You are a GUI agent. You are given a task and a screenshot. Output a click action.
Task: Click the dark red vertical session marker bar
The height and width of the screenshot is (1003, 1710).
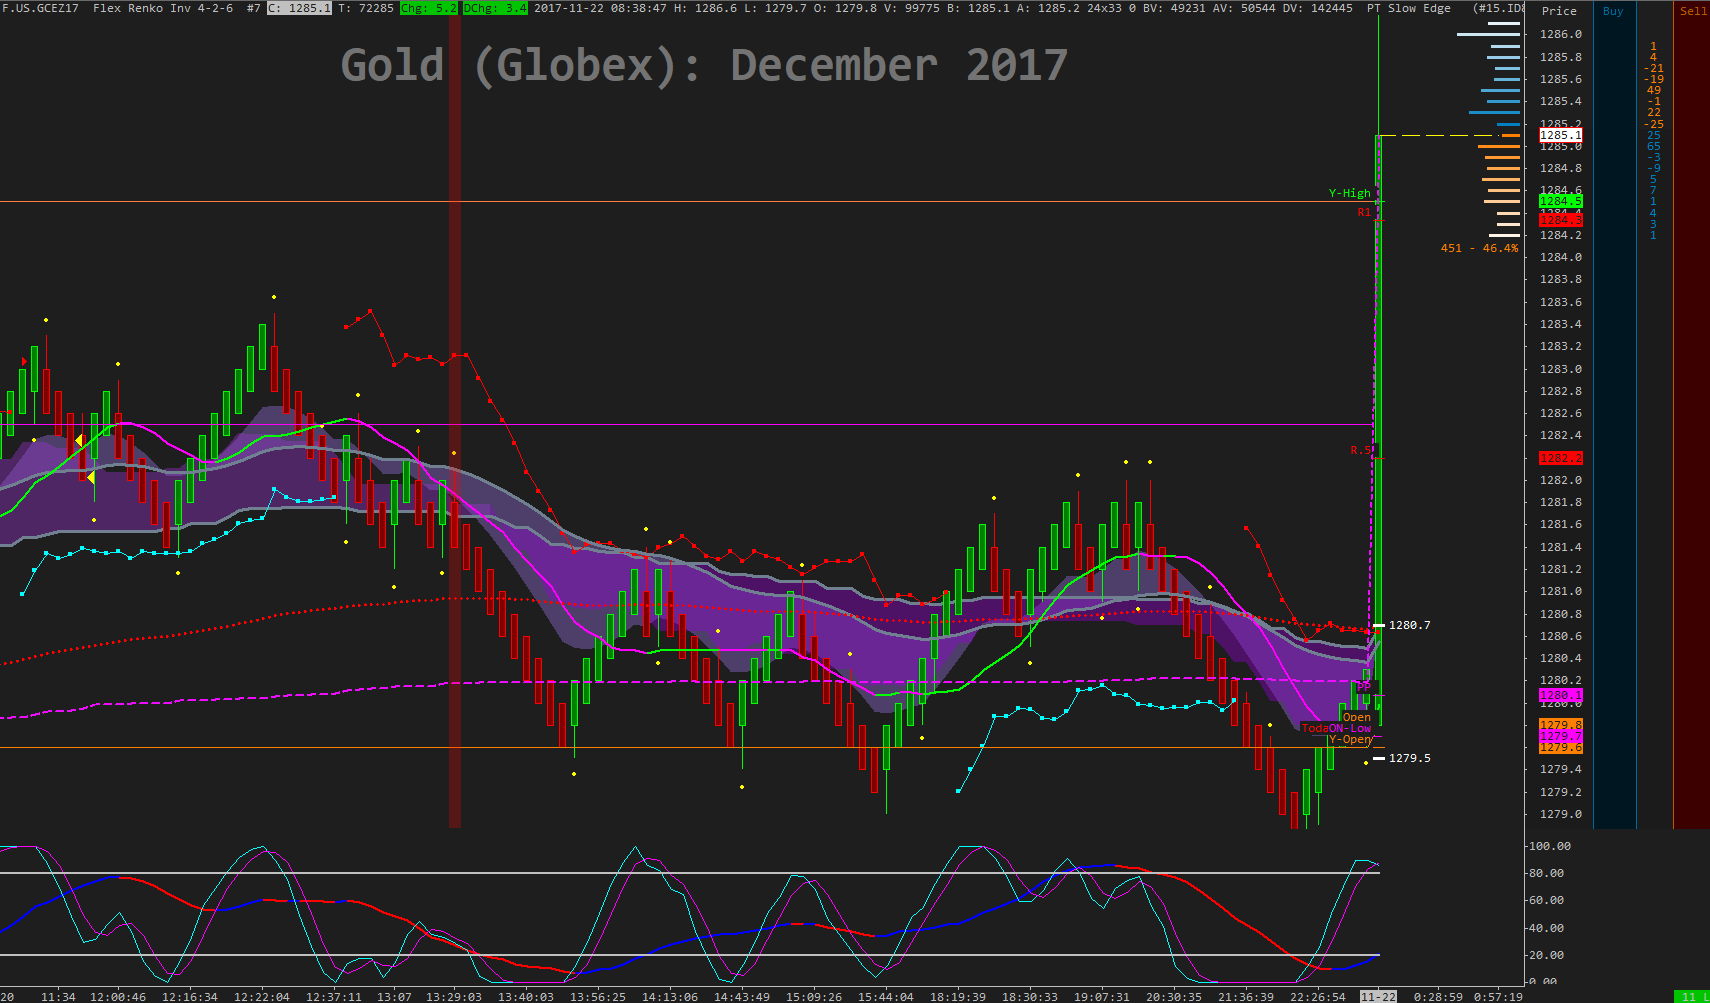[455, 420]
